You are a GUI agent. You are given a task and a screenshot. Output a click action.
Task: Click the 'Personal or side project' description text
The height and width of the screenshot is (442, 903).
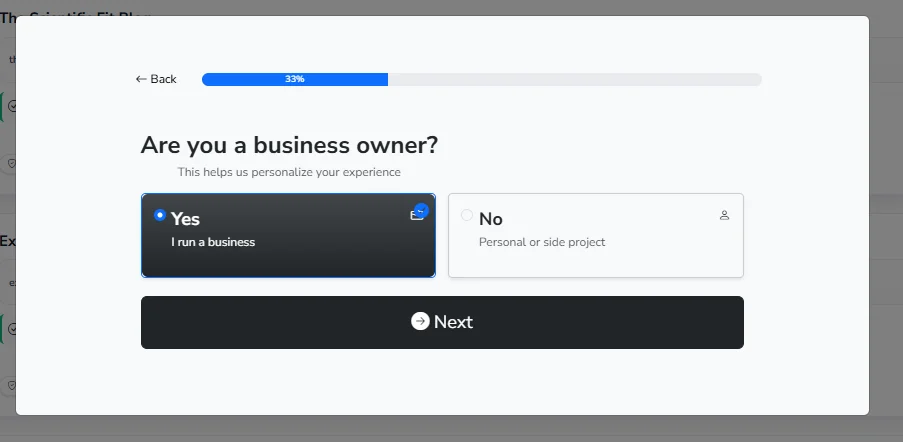541,242
